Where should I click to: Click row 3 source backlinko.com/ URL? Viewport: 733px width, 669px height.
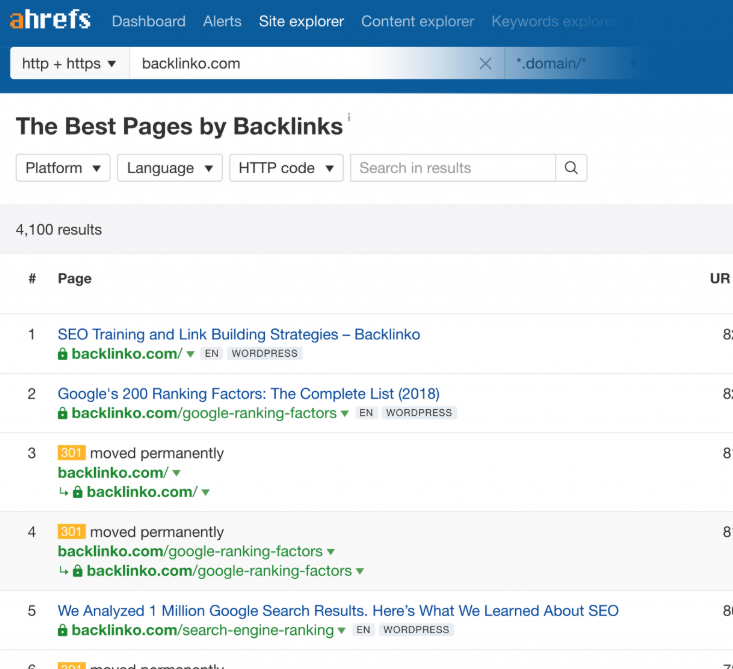pos(113,473)
